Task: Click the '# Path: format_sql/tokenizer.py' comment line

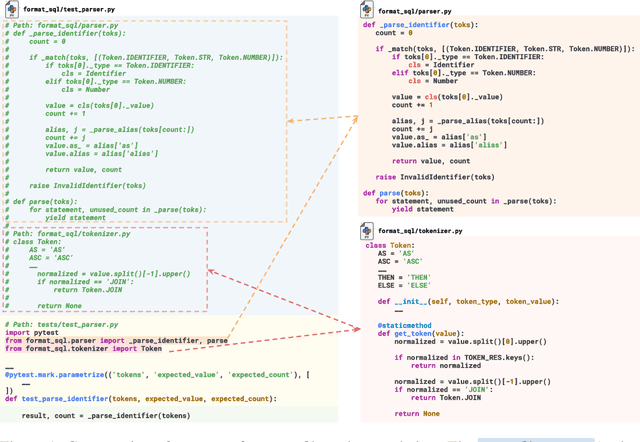Action: (x=67, y=234)
